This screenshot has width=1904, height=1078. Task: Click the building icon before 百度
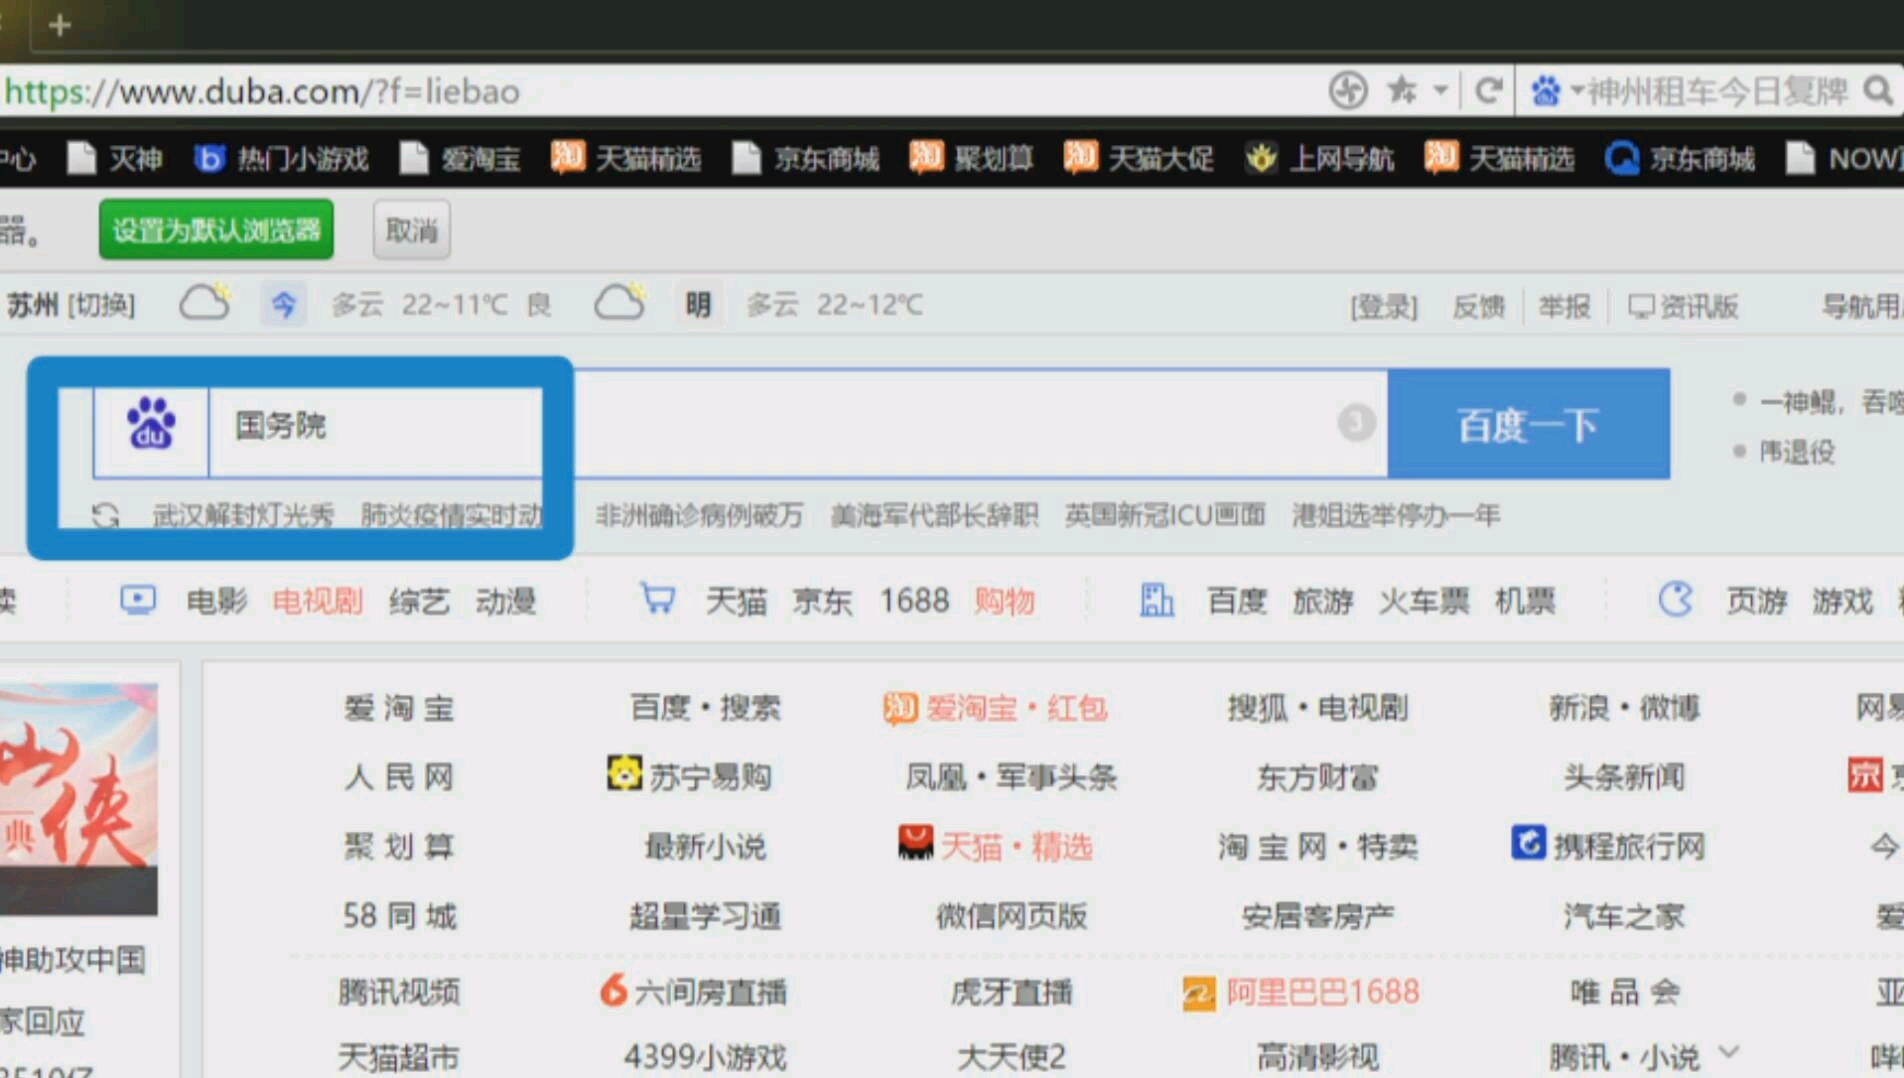1156,599
